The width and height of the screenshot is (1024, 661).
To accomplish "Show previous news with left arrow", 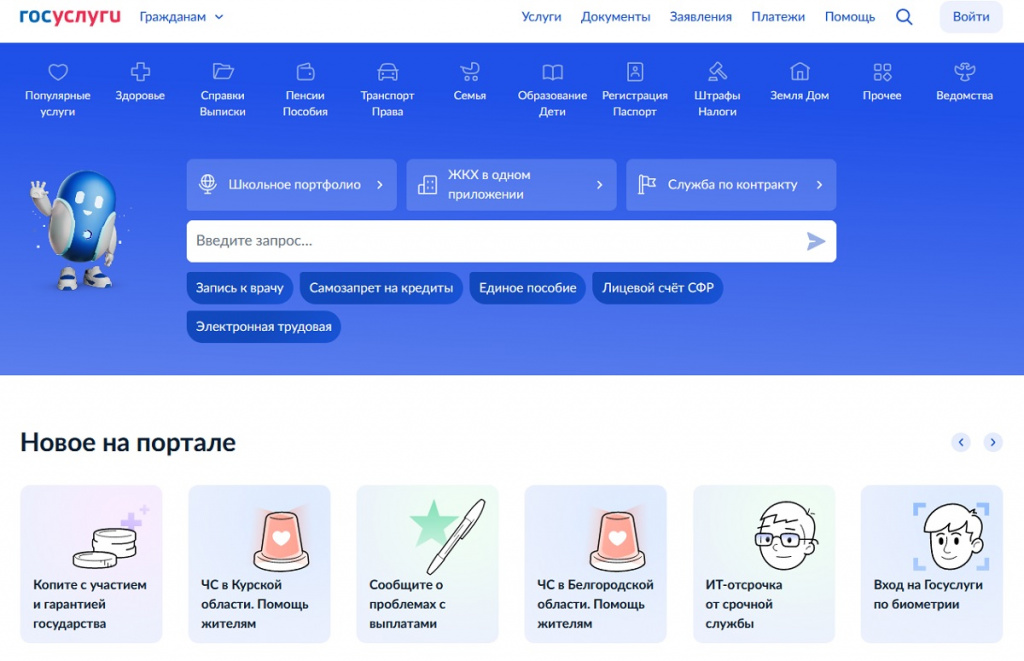I will [x=961, y=442].
